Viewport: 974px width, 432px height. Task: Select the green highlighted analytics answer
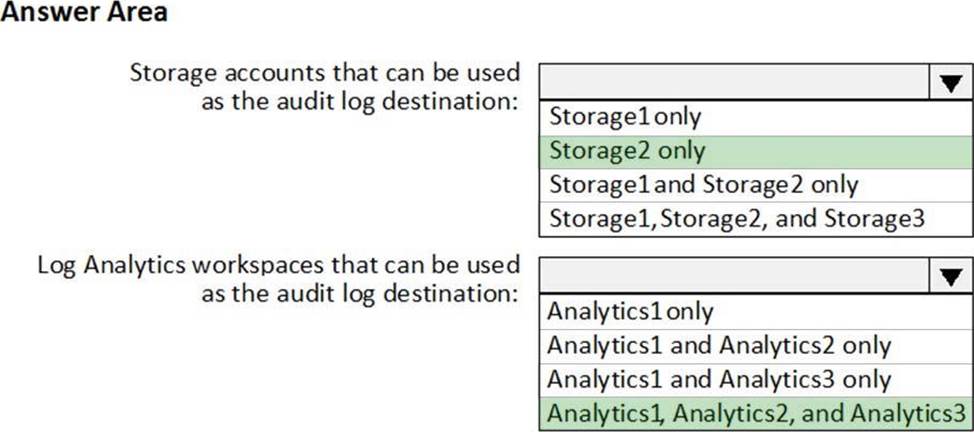click(x=758, y=413)
